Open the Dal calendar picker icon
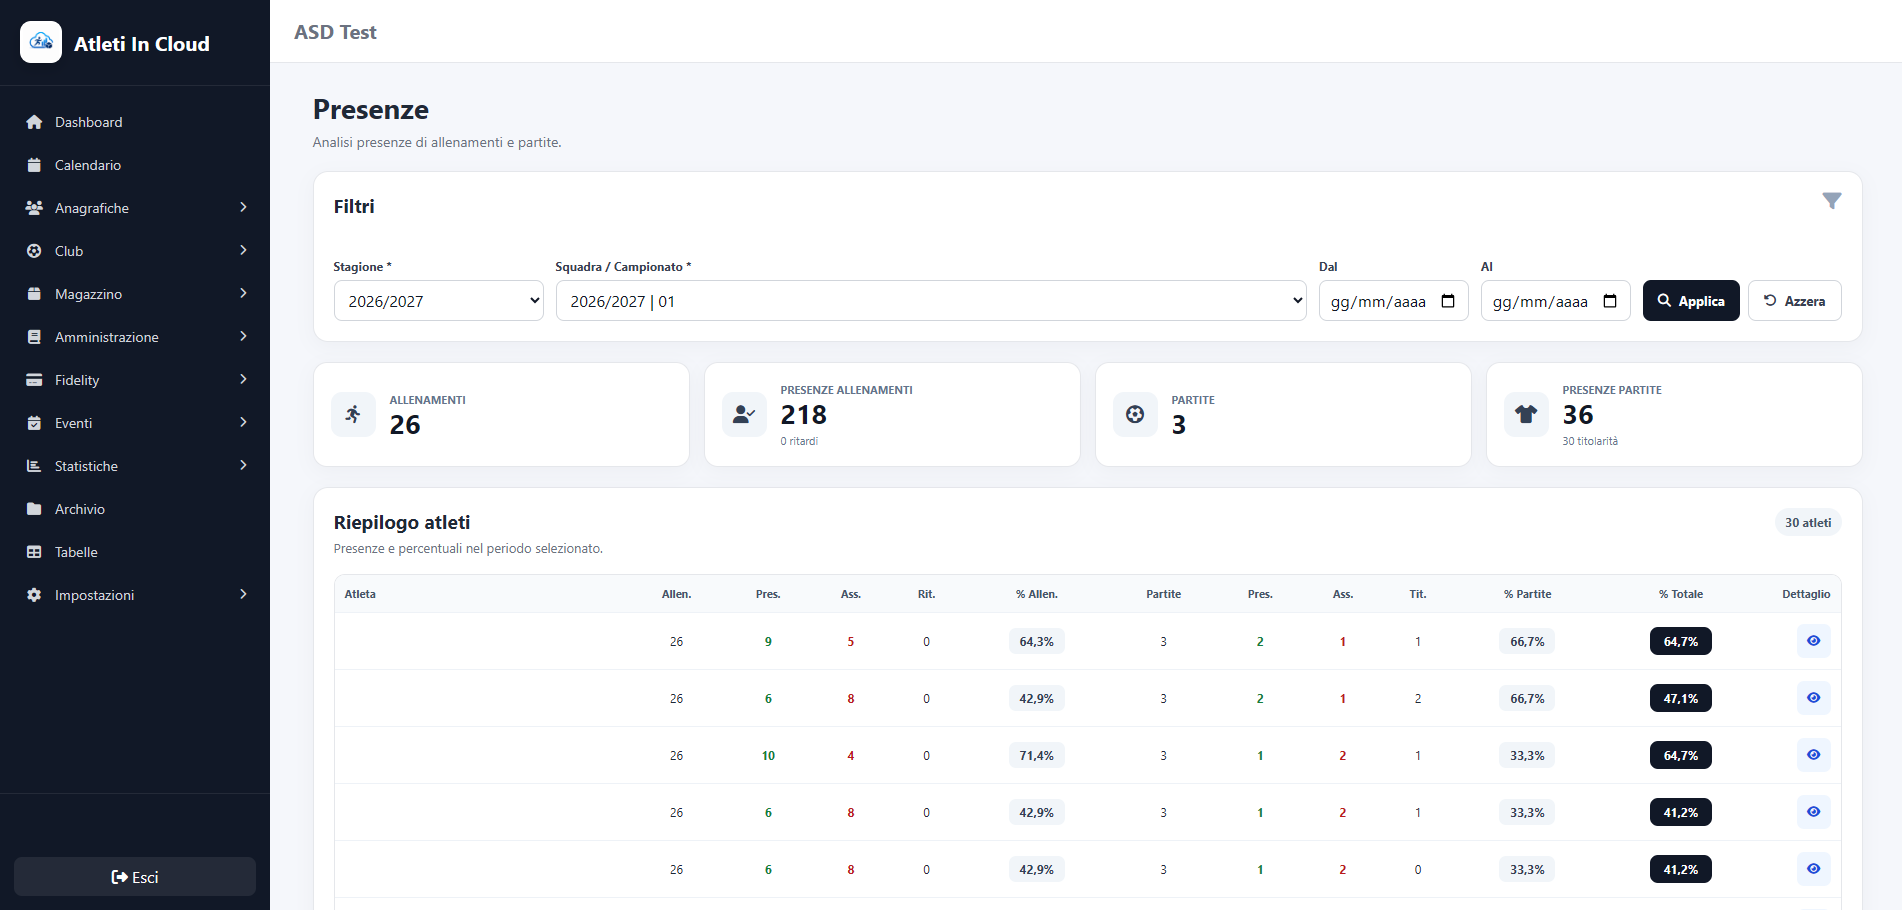The image size is (1902, 910). 1448,301
